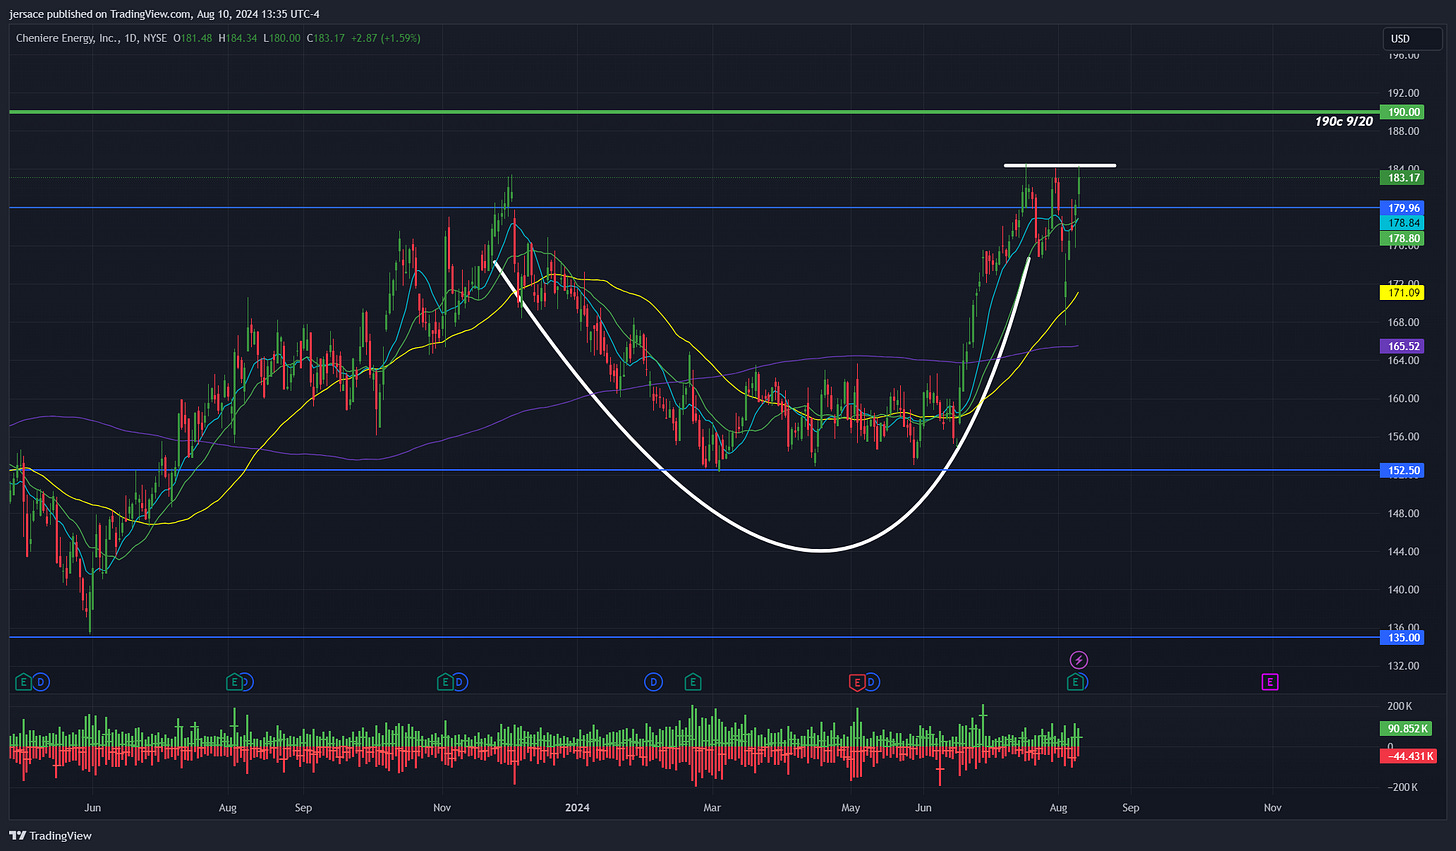Viewport: 1456px width, 851px height.
Task: Click the yellow 171.09 moving average label
Action: click(1403, 292)
